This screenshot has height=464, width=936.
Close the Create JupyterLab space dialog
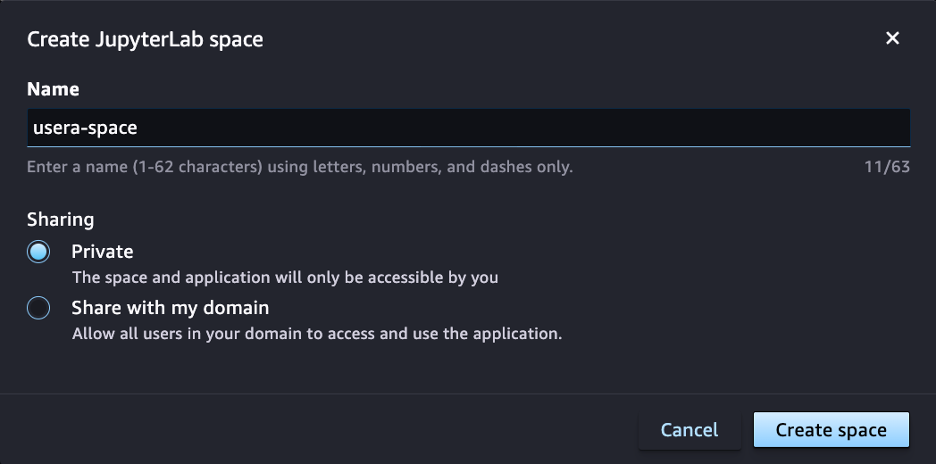coord(892,39)
